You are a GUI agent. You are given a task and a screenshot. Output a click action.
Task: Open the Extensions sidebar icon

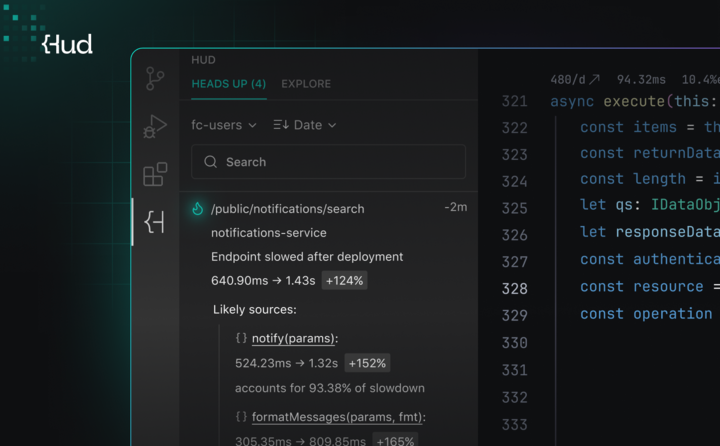click(x=155, y=174)
